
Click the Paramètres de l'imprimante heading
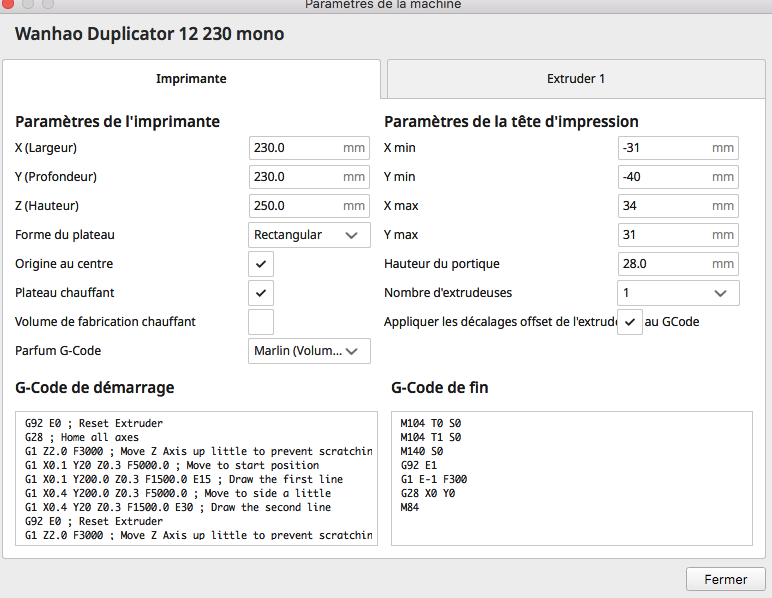(x=117, y=122)
